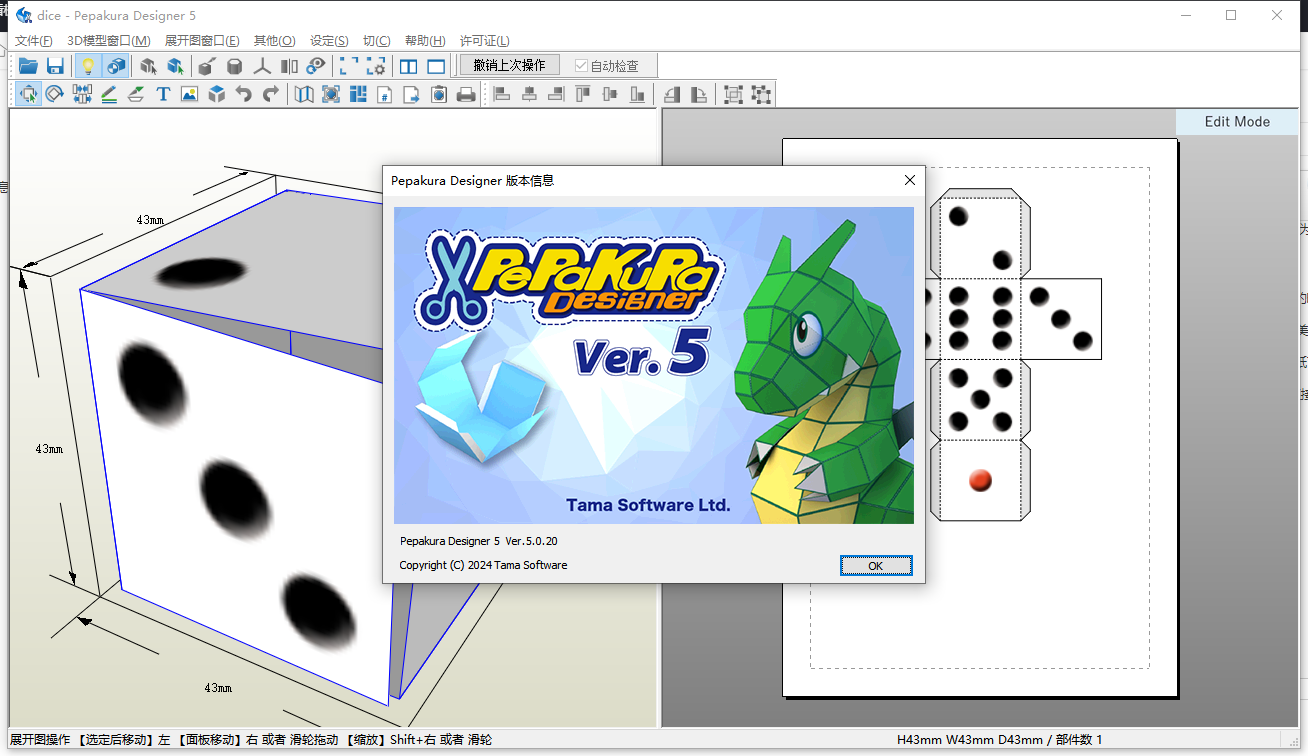This screenshot has height=756, width=1308.
Task: Click the red dot face on unfolded pattern
Action: (980, 480)
